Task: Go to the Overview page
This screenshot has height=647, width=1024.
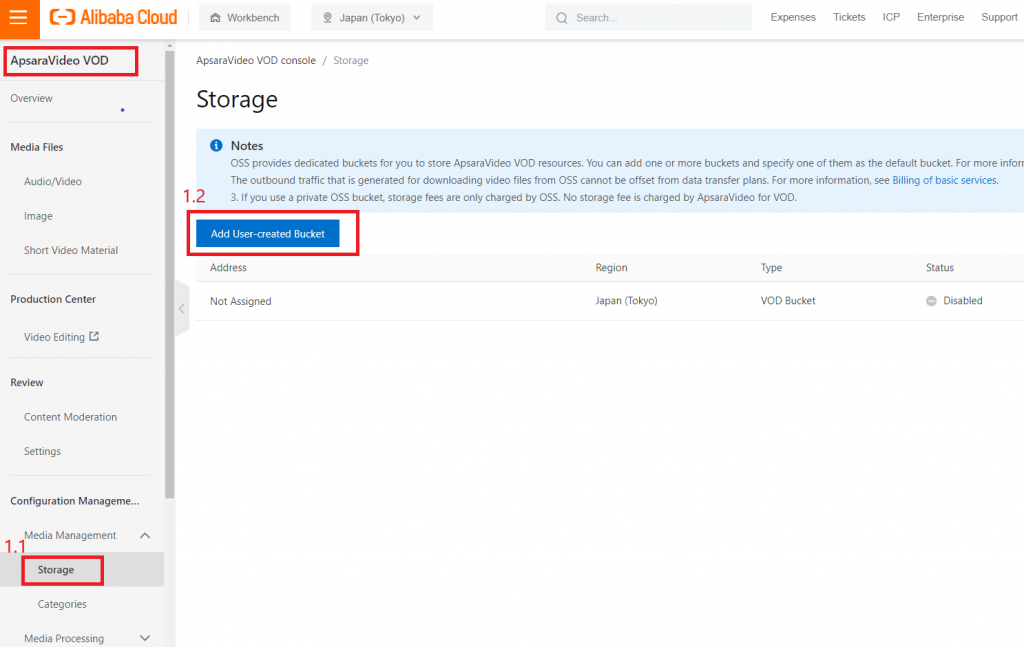Action: tap(31, 98)
